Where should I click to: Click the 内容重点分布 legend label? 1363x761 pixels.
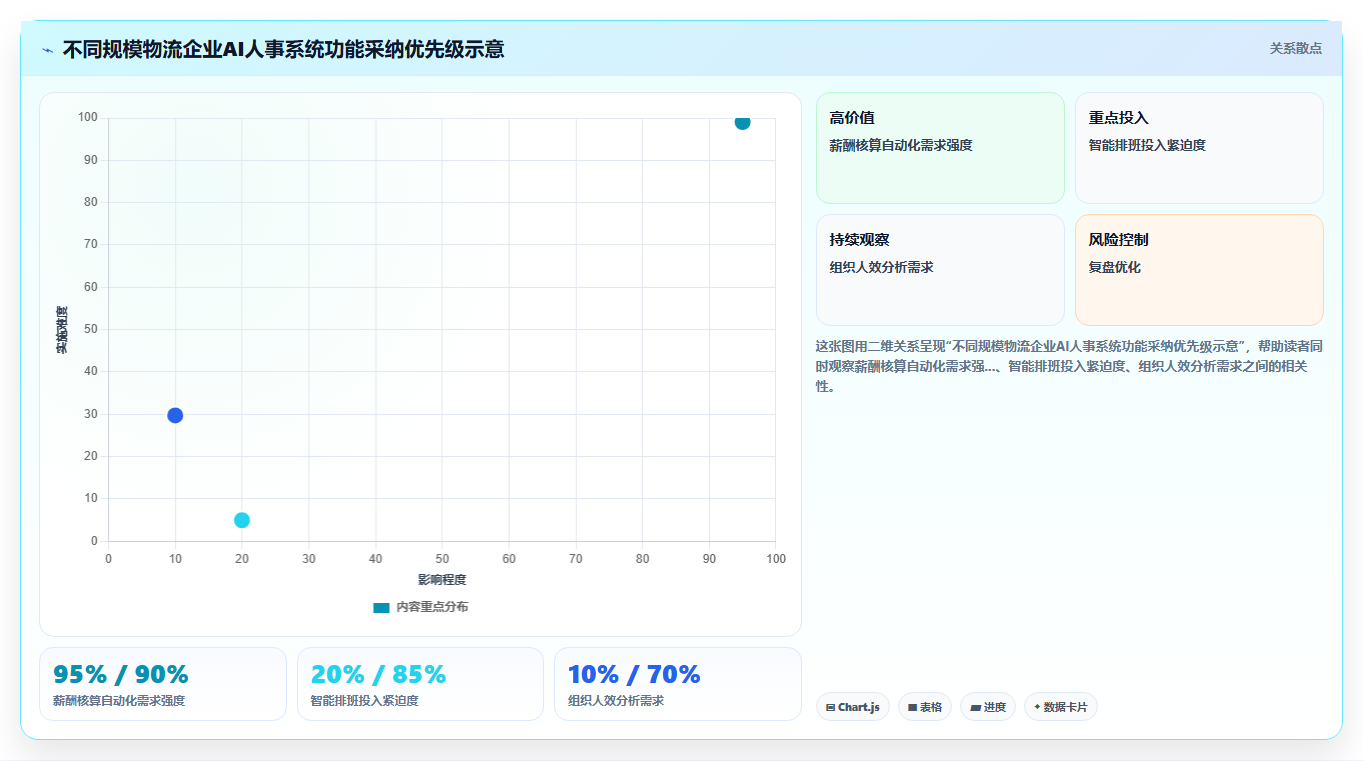[x=432, y=607]
